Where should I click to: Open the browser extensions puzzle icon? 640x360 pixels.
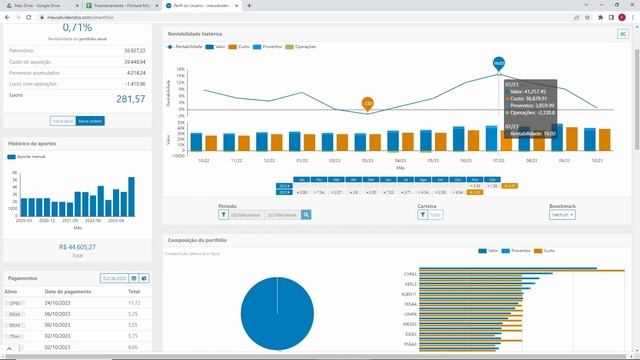(600, 18)
